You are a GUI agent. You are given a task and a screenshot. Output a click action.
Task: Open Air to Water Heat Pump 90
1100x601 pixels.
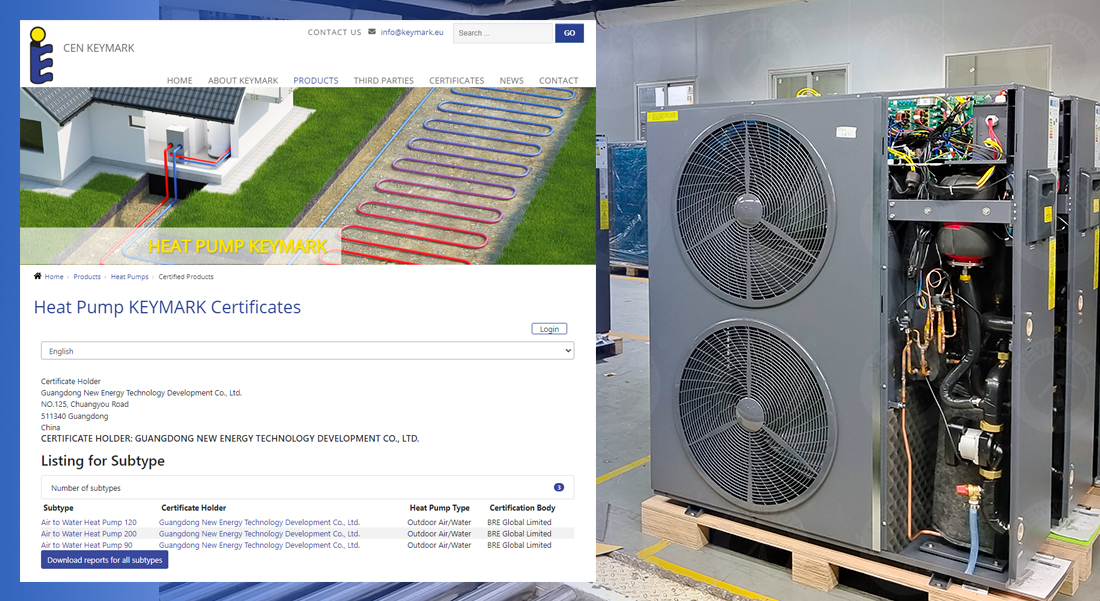pos(86,545)
